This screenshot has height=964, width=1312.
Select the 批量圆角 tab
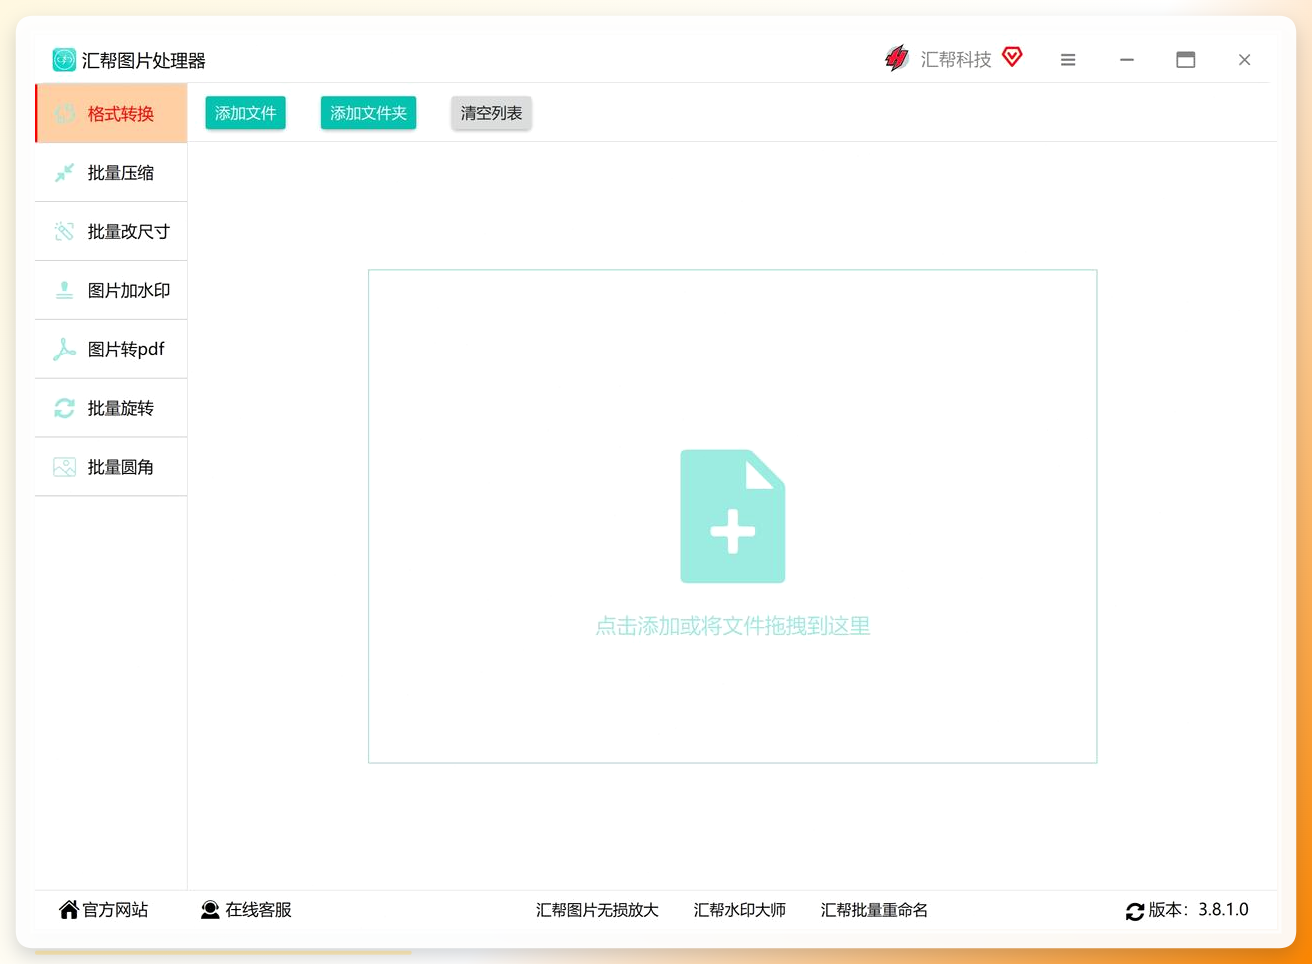[111, 467]
